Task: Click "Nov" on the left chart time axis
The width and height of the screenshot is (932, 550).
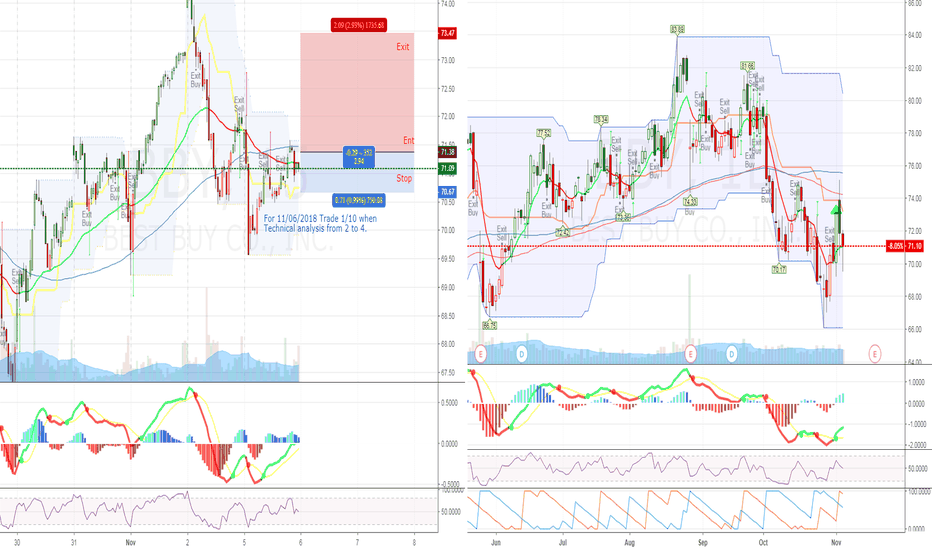Action: (131, 542)
